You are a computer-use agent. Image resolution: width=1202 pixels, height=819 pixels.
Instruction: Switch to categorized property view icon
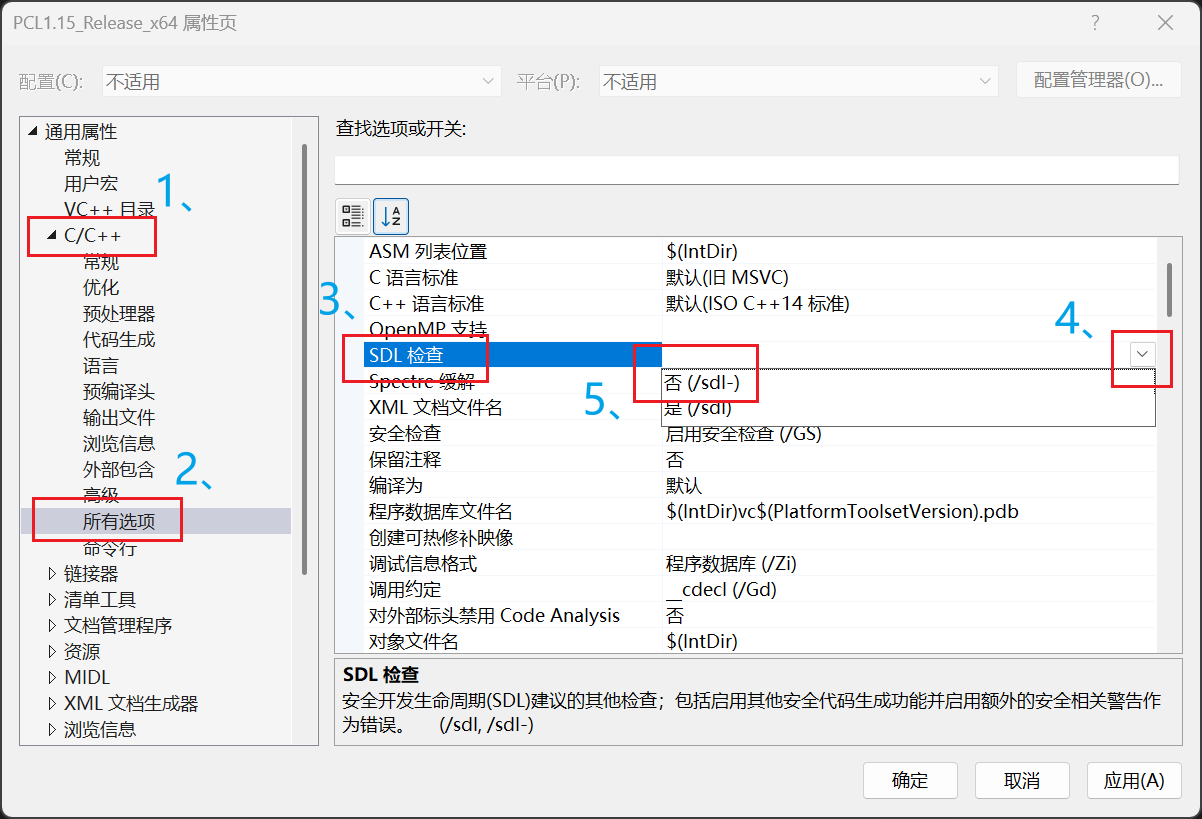point(353,215)
